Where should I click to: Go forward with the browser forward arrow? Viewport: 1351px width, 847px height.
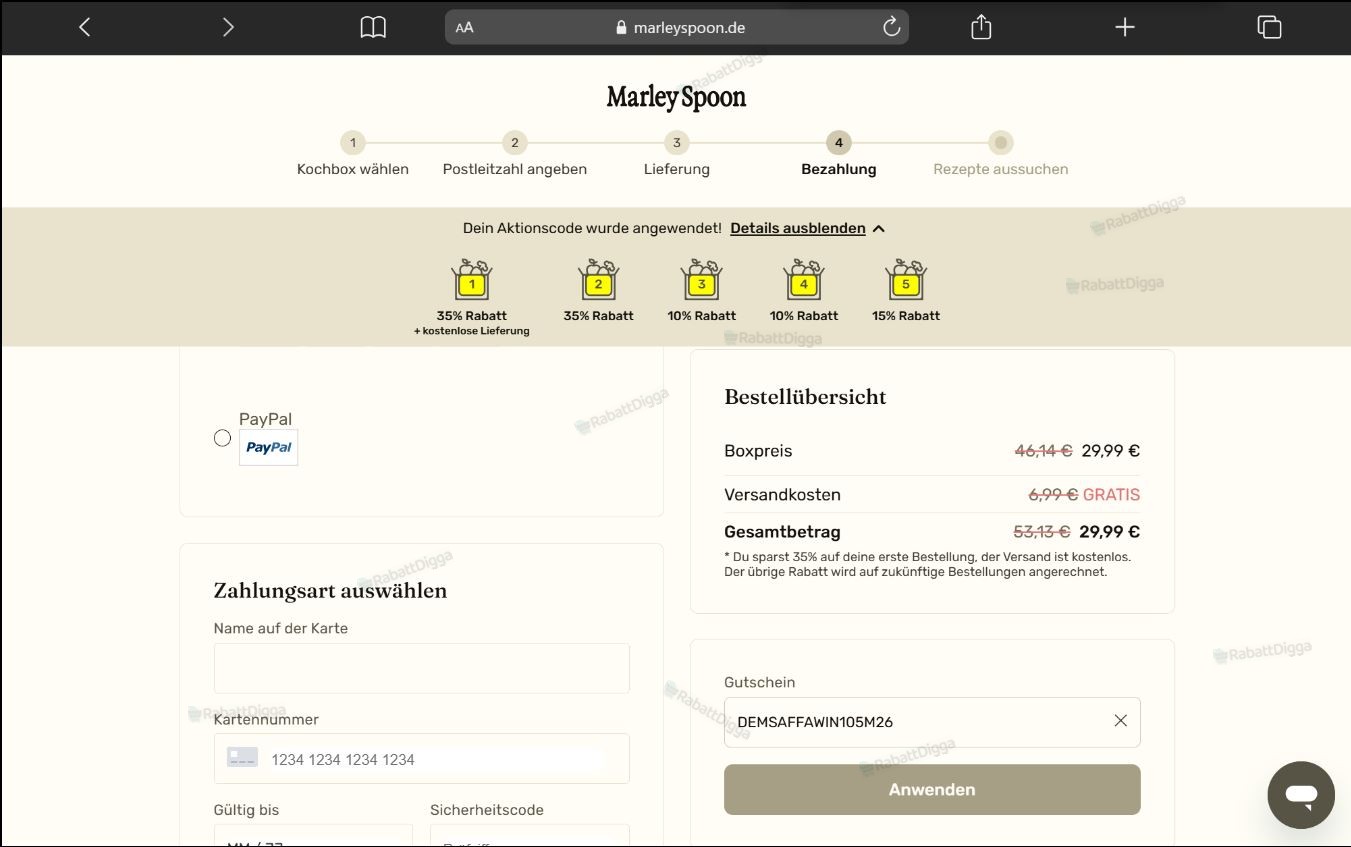click(x=228, y=27)
